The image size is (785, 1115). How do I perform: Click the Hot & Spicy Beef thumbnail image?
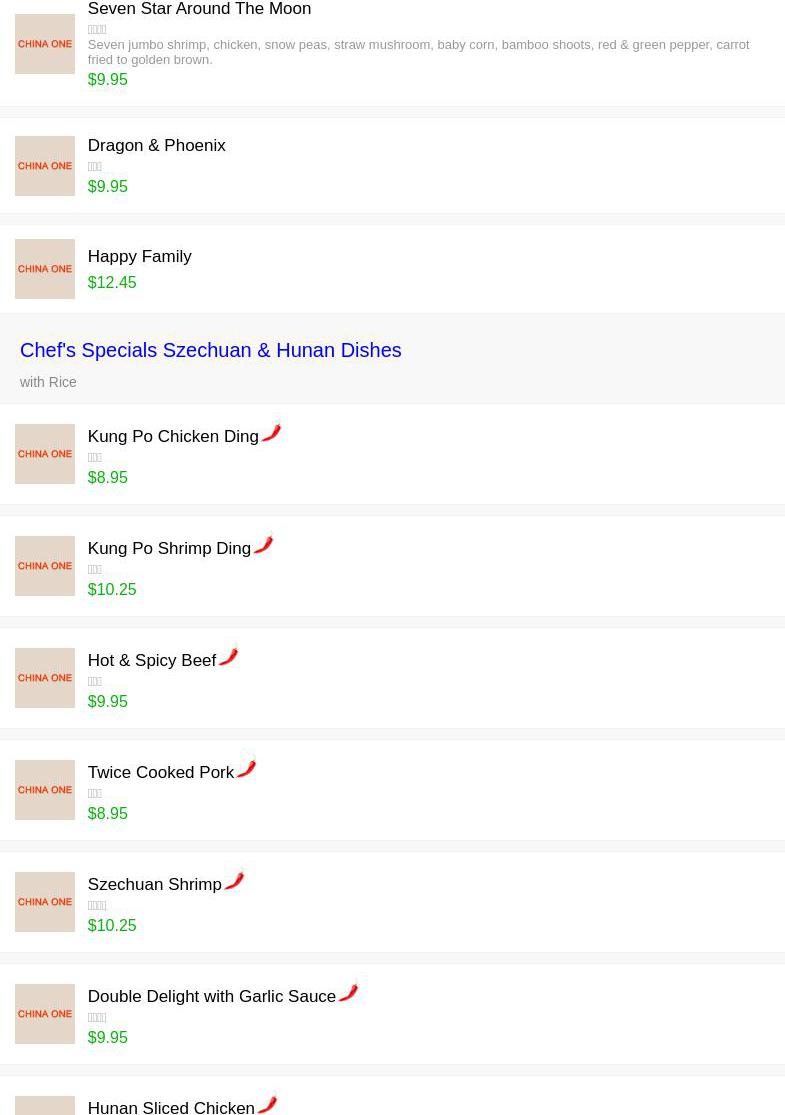45,678
